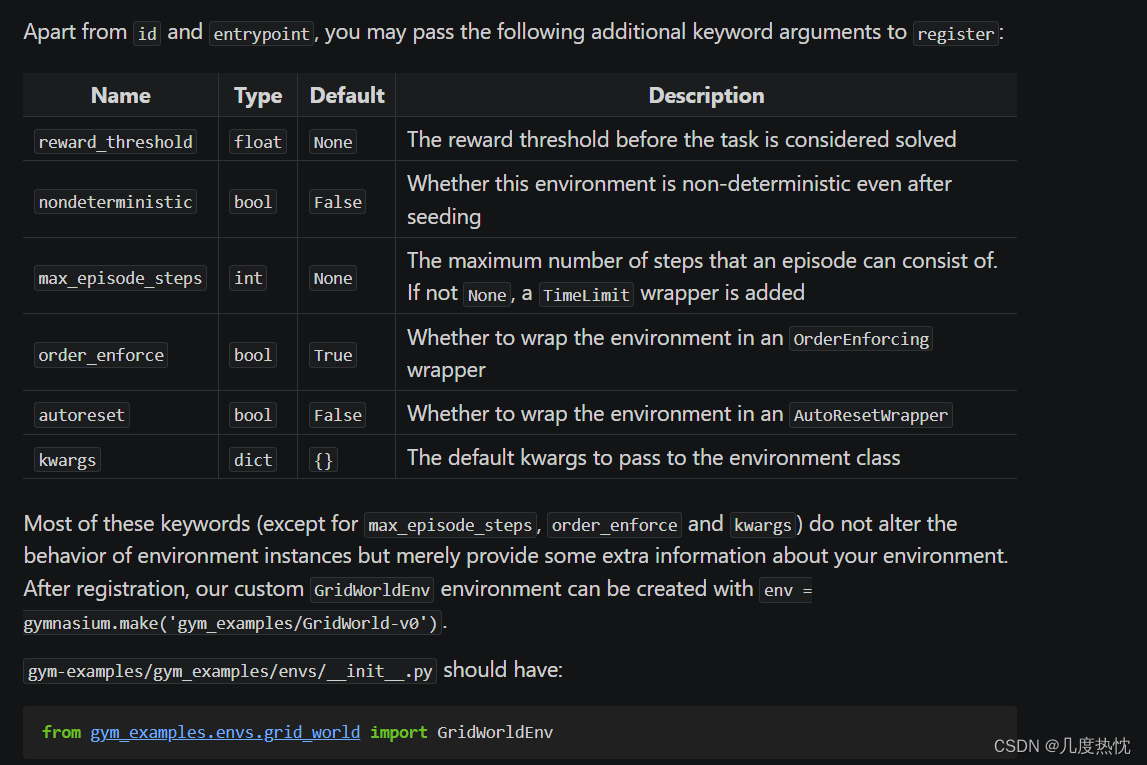
Task: Click the entrypoint code tag in intro sentence
Action: point(263,34)
